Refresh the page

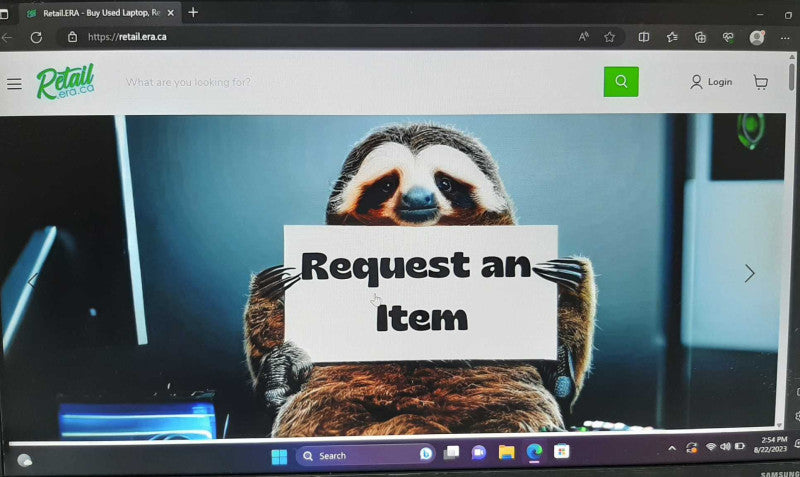click(x=36, y=37)
